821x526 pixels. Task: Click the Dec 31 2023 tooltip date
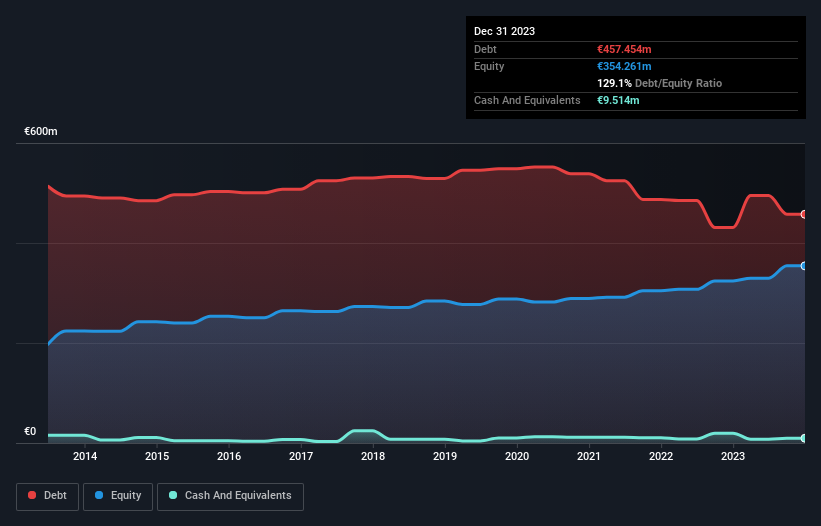[504, 31]
